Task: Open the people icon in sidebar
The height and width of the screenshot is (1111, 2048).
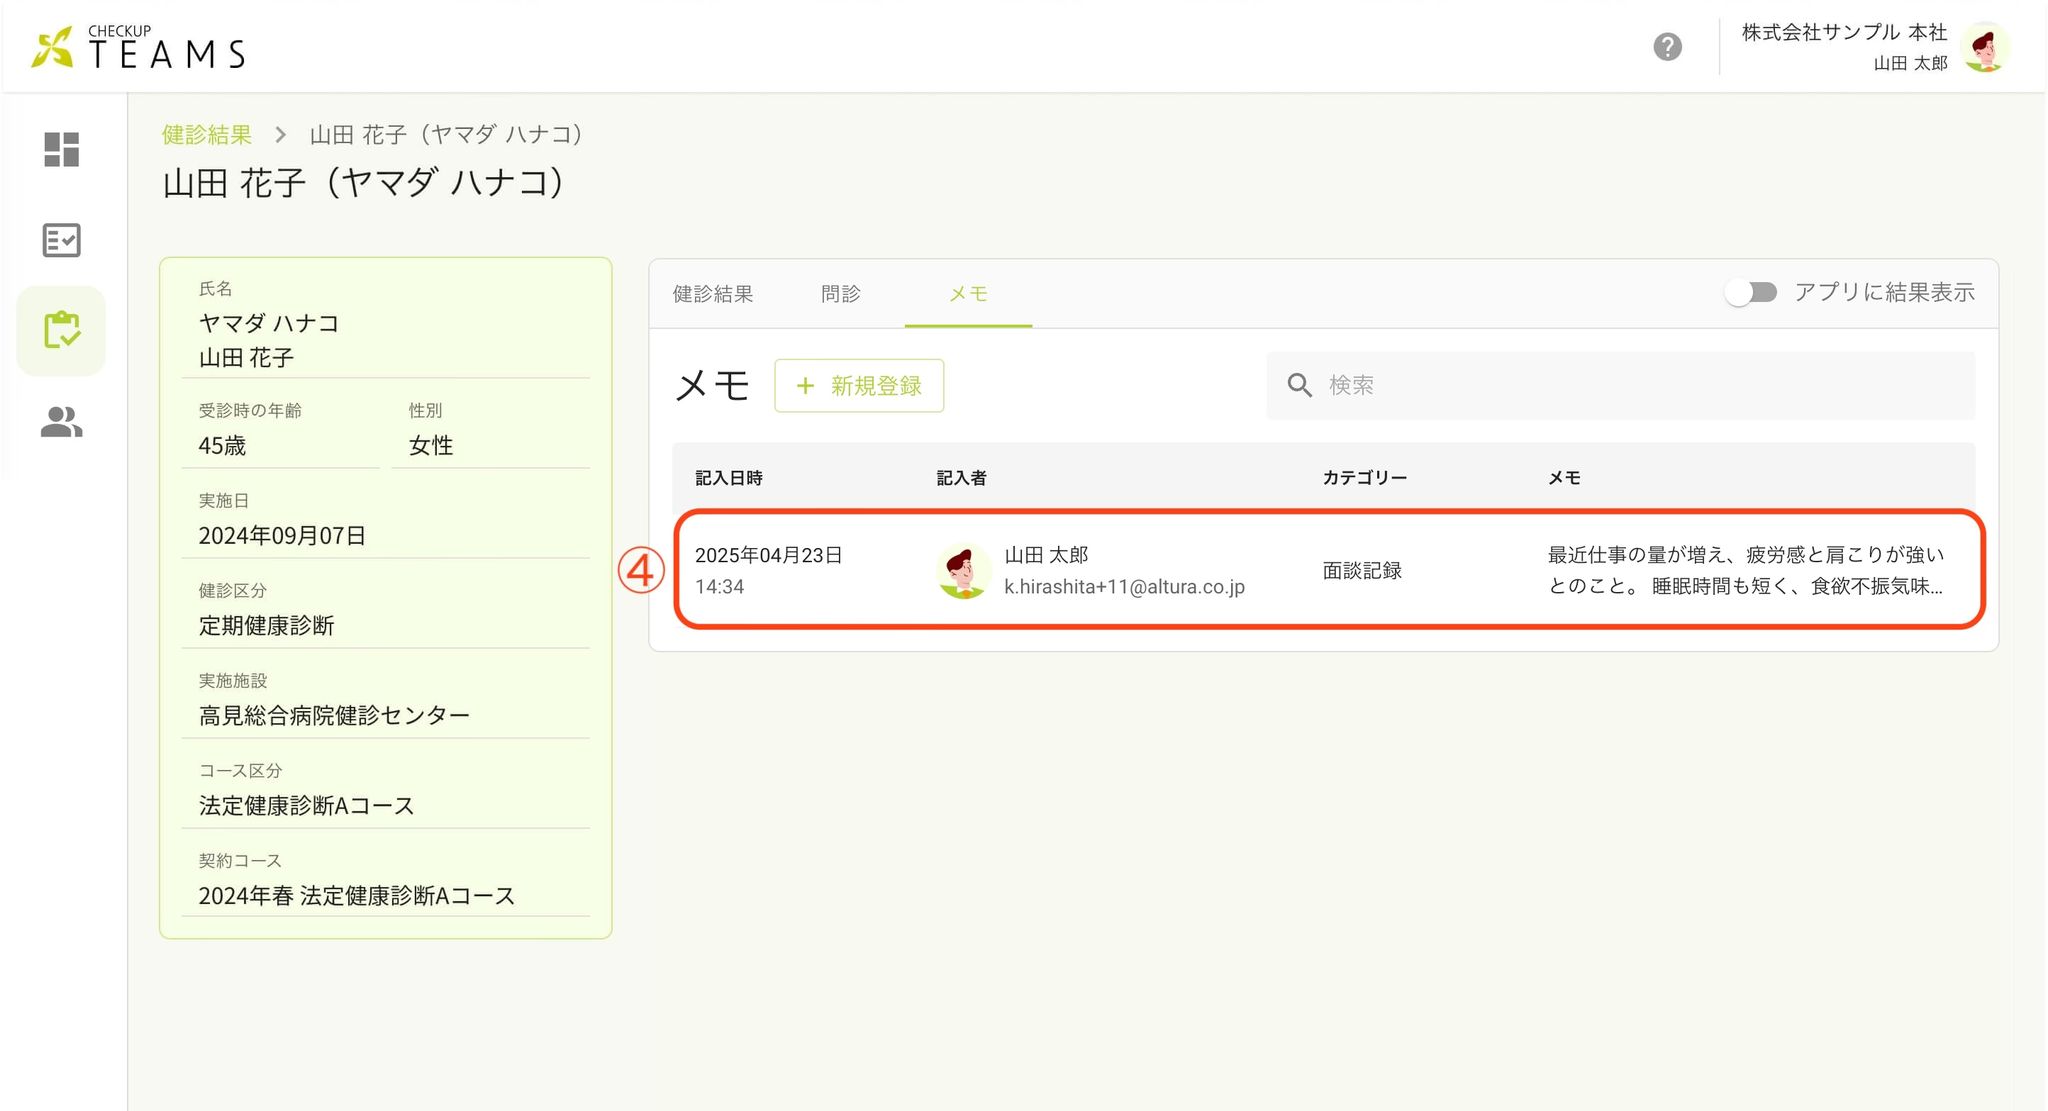Action: pos(61,422)
